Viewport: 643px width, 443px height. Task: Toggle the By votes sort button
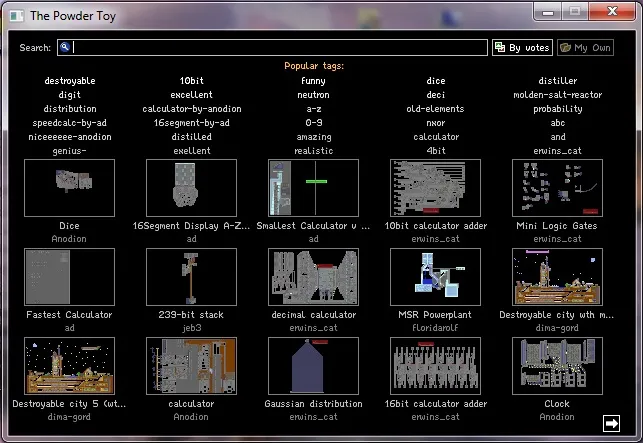tap(522, 47)
